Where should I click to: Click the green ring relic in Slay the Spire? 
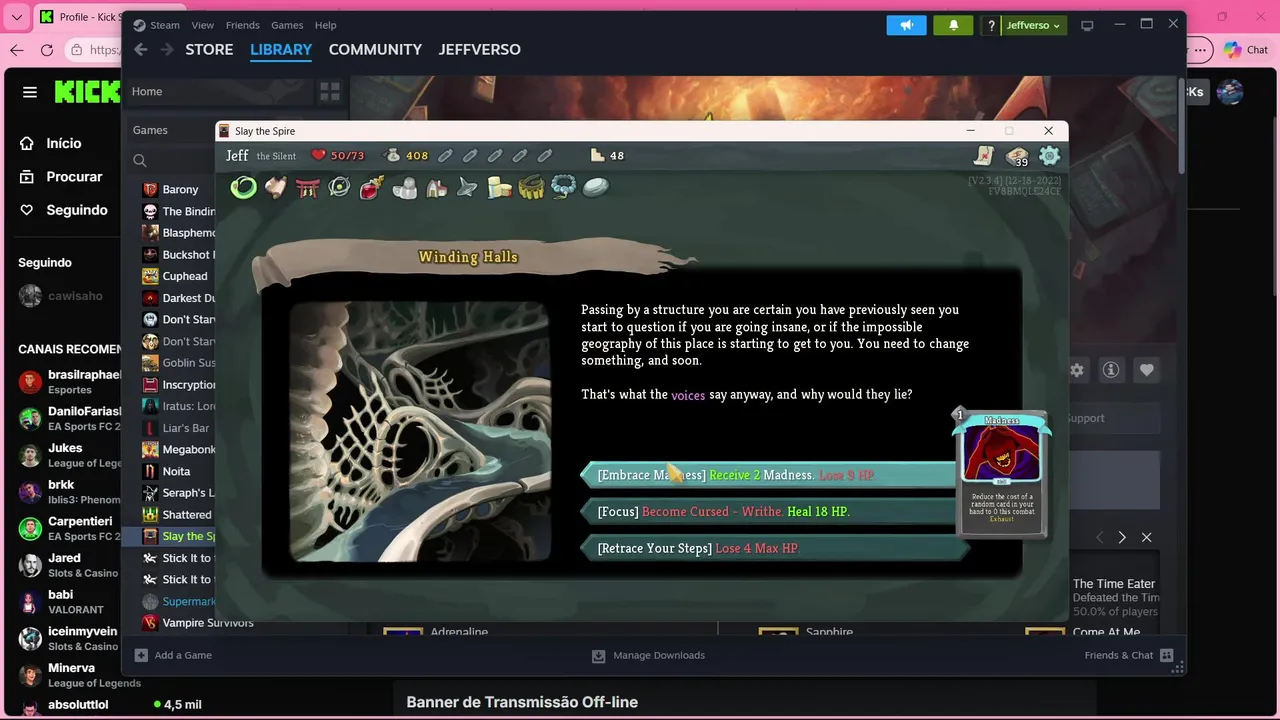243,187
